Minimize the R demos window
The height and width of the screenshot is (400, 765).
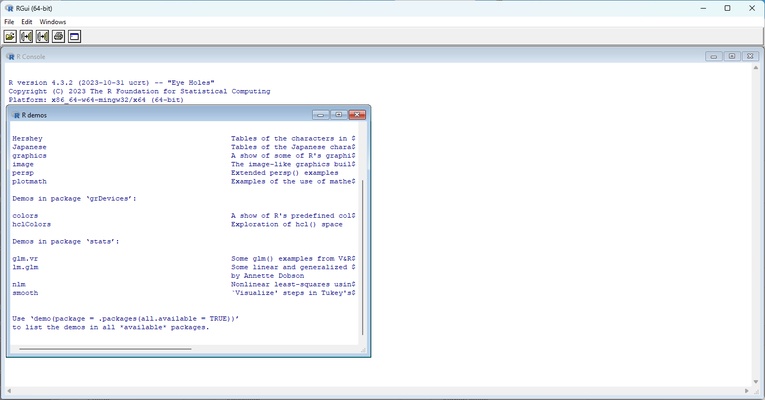[x=321, y=115]
